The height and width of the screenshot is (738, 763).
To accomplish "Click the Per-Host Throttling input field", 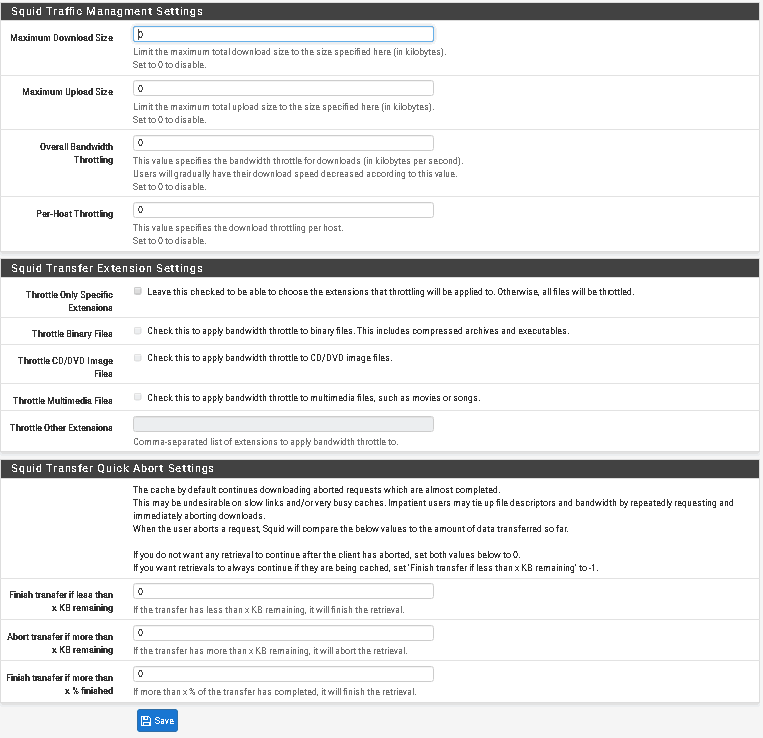I will 283,210.
